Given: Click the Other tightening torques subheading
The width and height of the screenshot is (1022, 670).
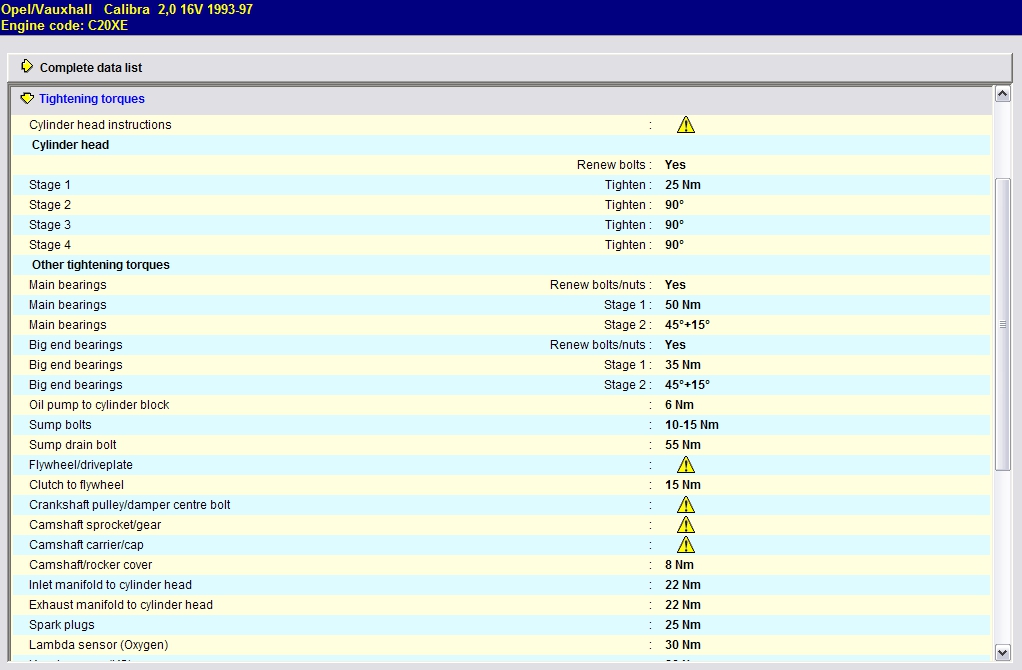Looking at the screenshot, I should click(x=100, y=265).
